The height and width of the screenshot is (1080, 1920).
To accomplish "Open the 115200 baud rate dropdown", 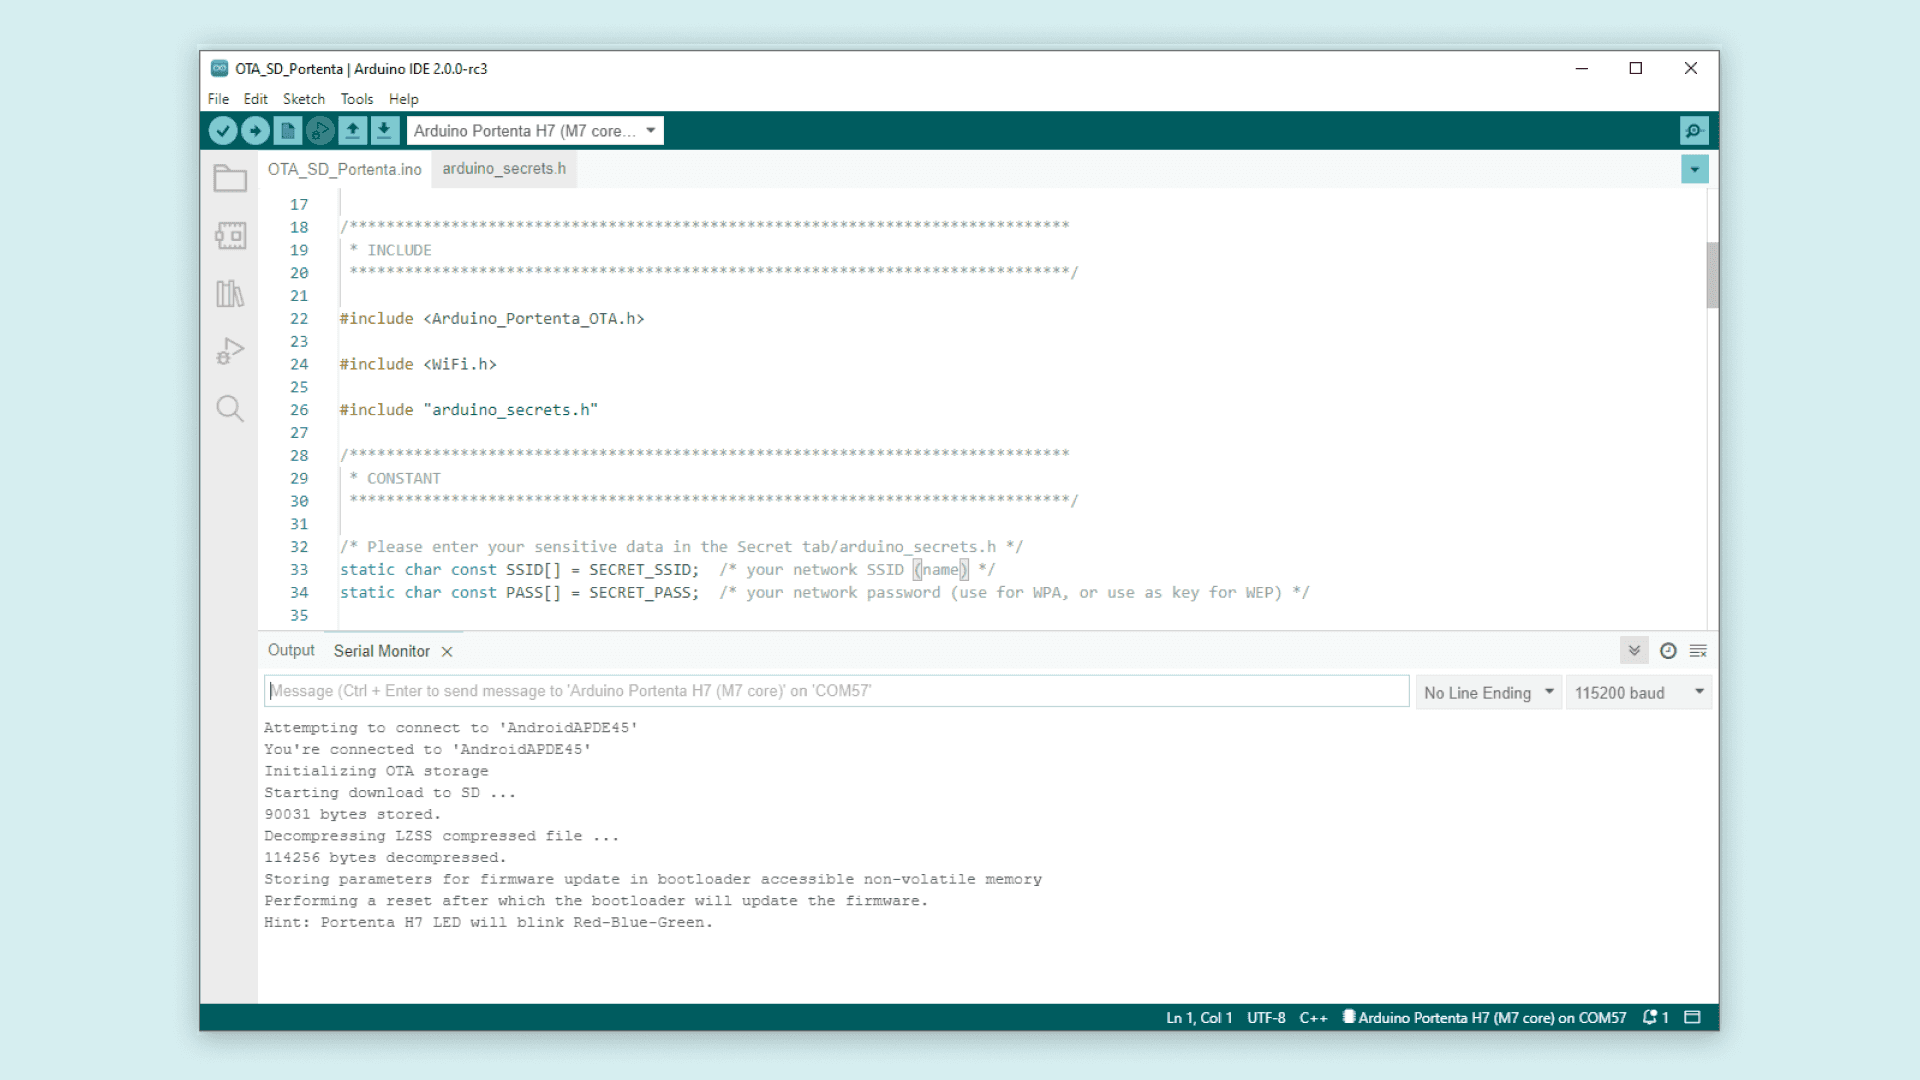I will click(x=1638, y=693).
